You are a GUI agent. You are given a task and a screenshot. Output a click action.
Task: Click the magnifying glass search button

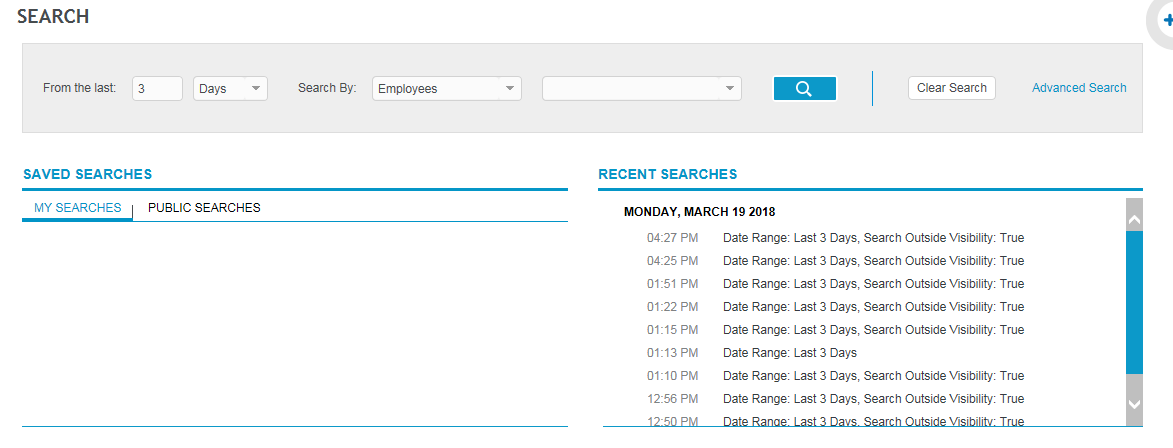click(x=804, y=89)
